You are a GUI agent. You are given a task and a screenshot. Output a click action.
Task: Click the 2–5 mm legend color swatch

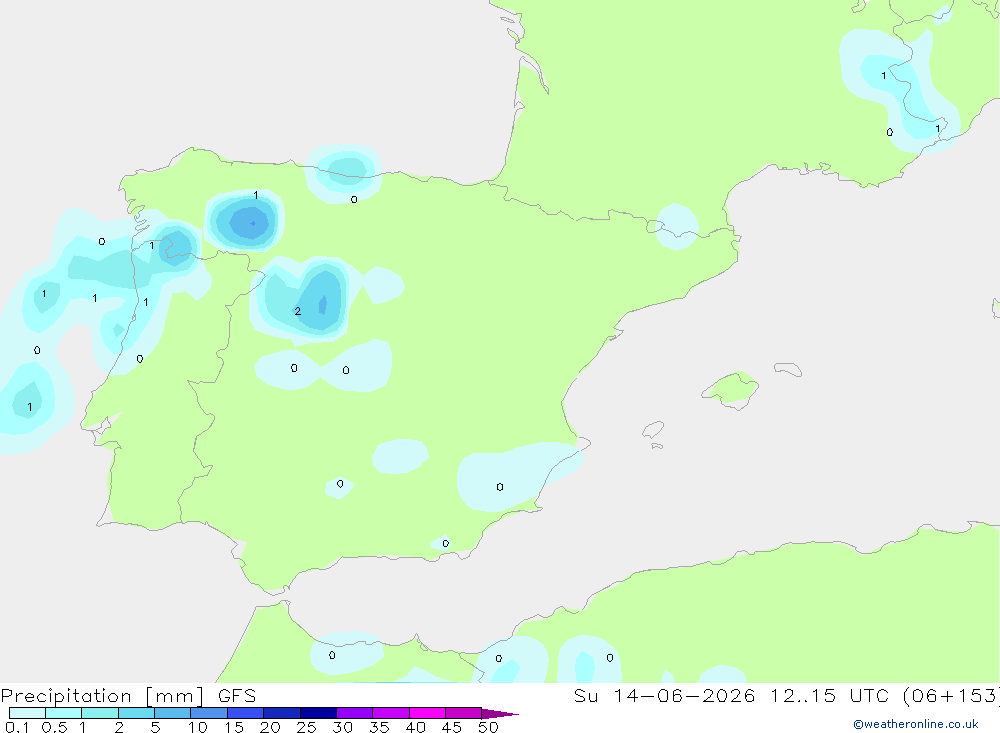pos(136,713)
